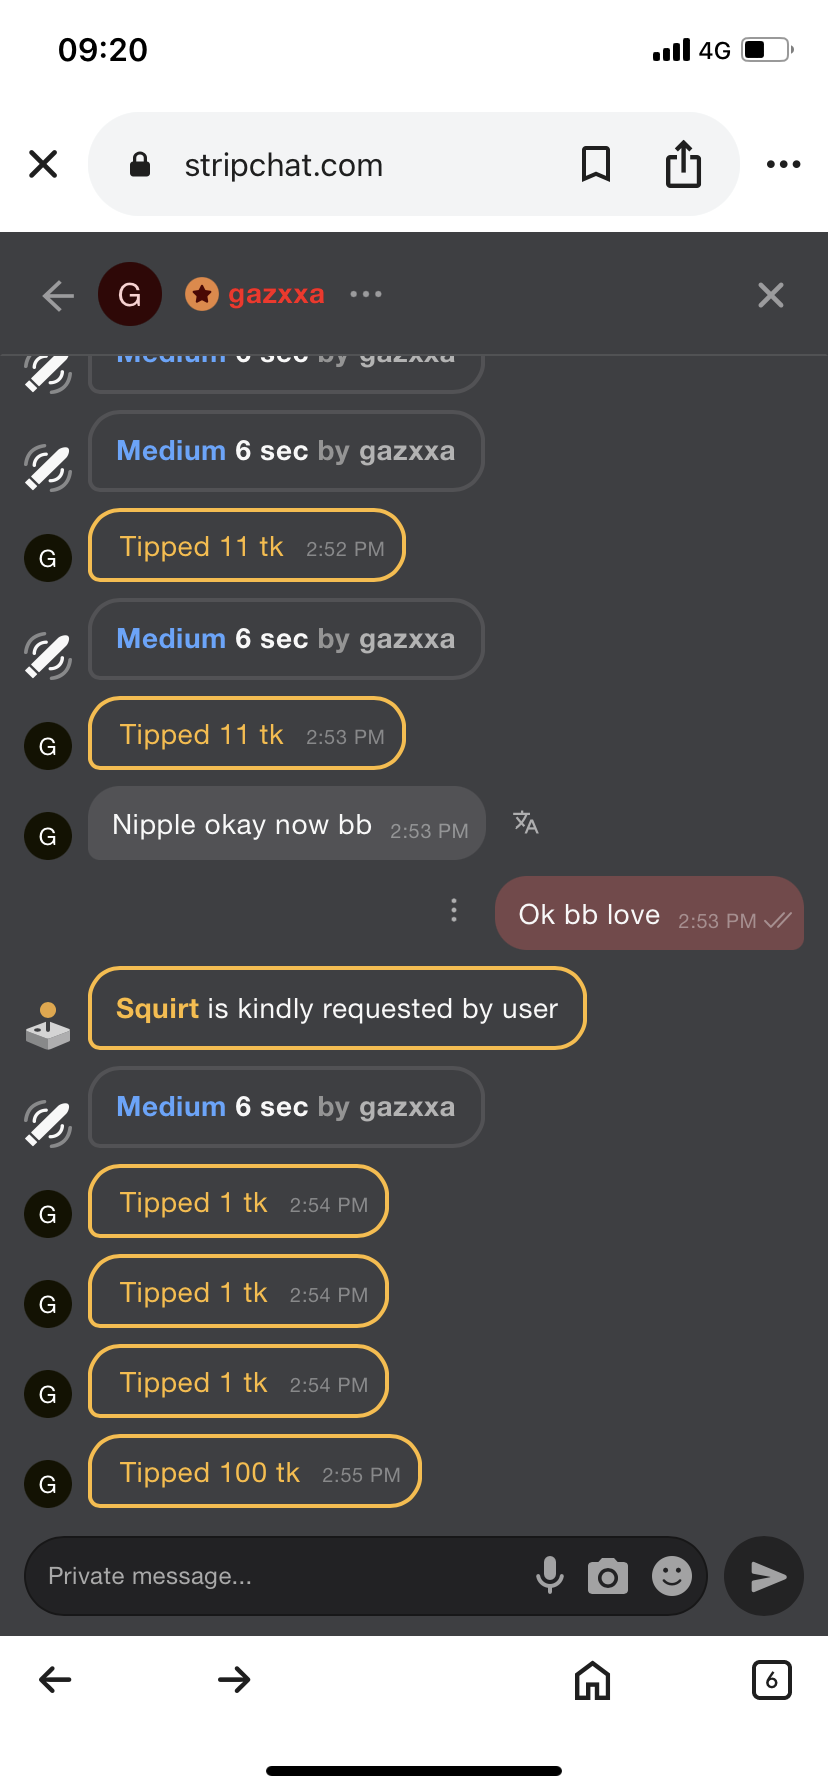Navigate back with bottom browser arrow
The height and width of the screenshot is (1792, 828).
tap(55, 1680)
